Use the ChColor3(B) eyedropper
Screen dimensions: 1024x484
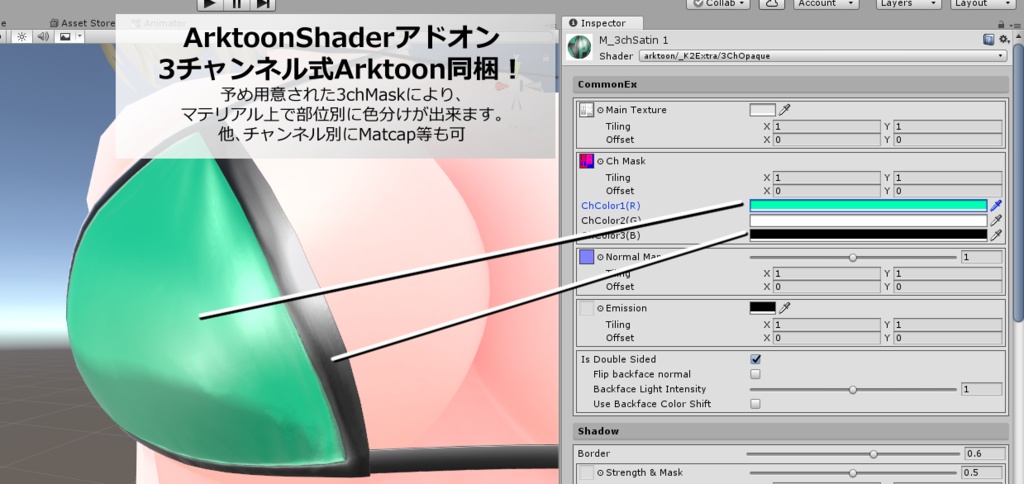996,235
